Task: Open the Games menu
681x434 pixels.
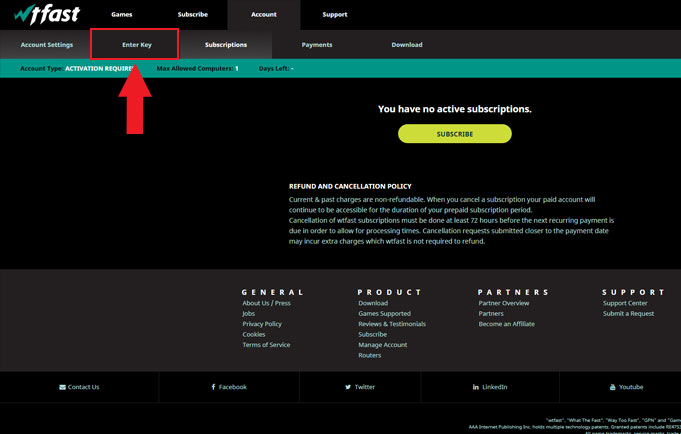Action: pos(121,15)
